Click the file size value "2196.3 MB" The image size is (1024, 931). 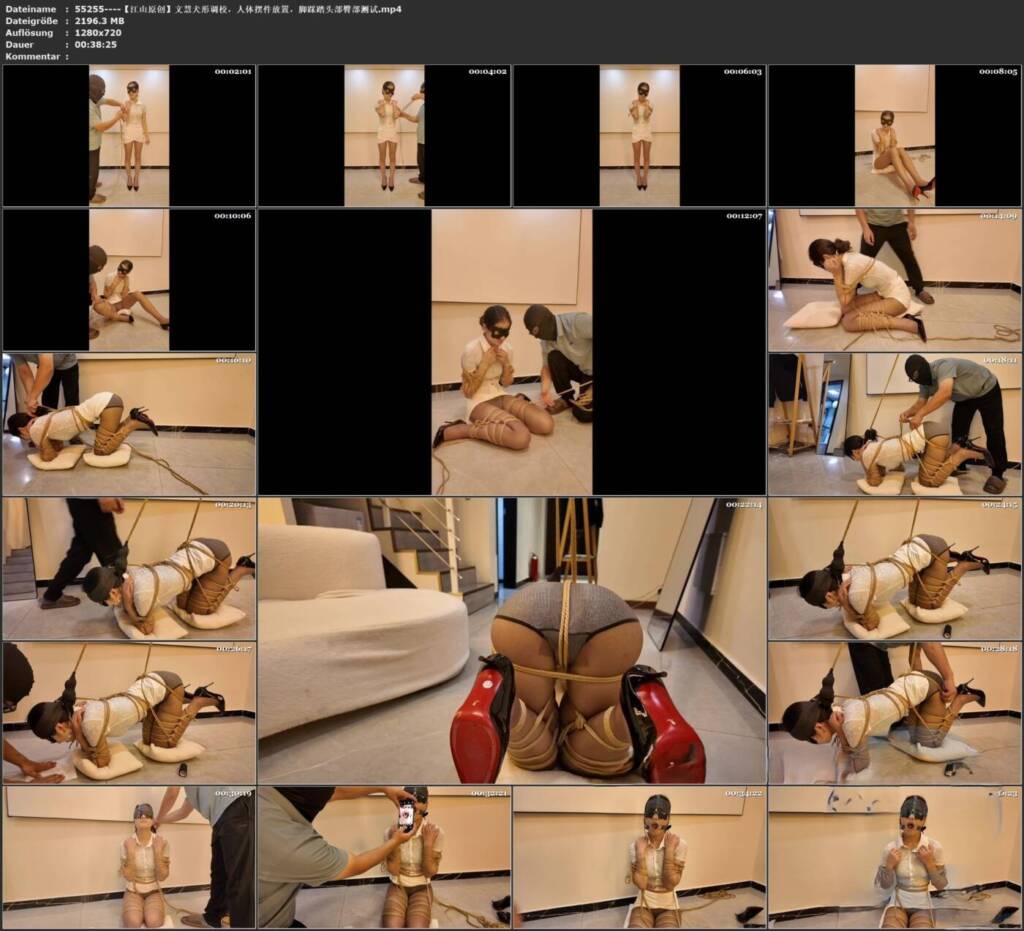[x=99, y=21]
